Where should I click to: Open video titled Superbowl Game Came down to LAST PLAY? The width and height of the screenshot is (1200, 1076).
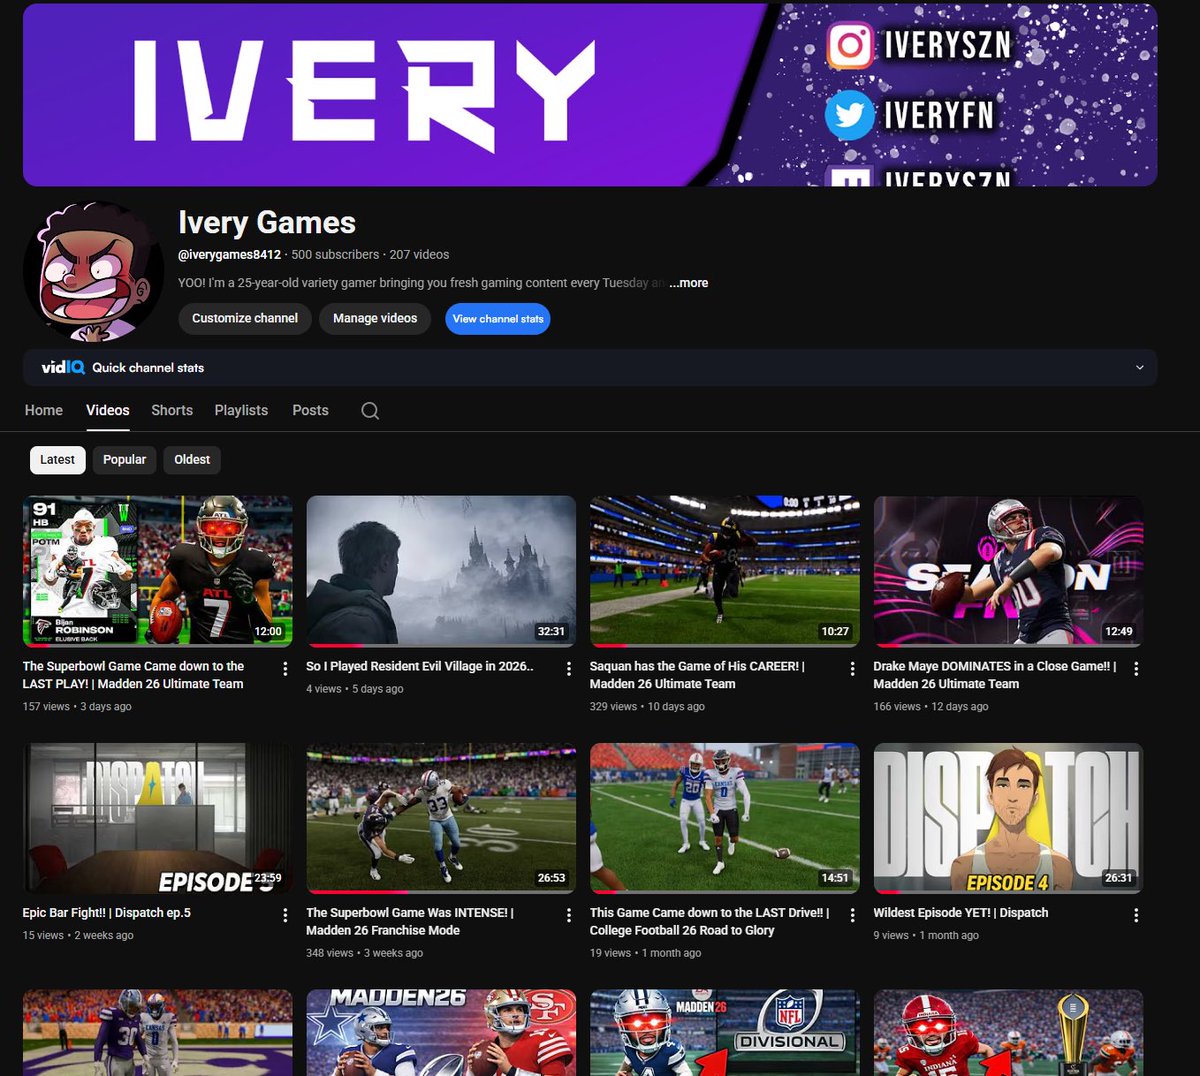[x=133, y=675]
